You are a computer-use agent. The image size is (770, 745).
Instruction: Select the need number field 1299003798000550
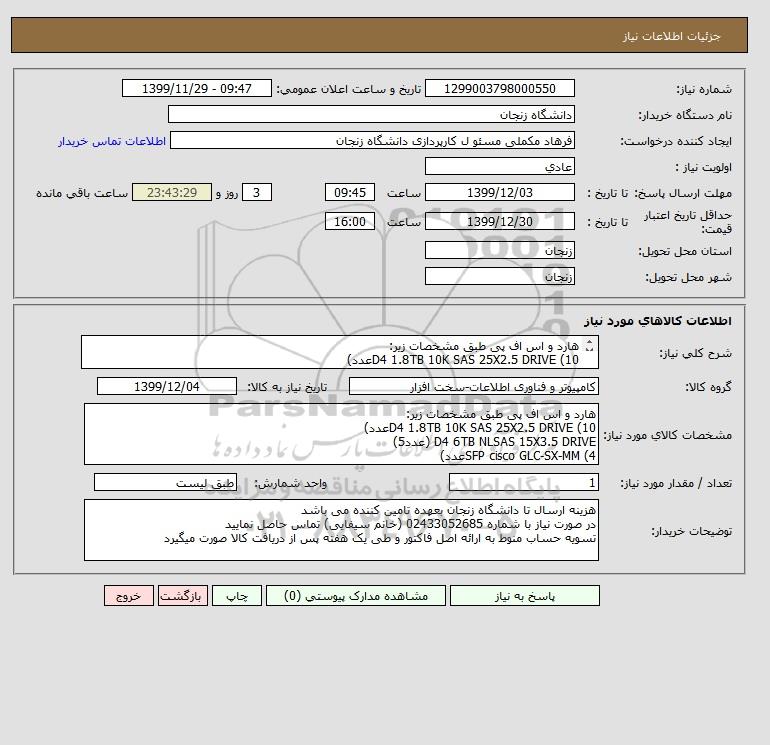point(499,88)
